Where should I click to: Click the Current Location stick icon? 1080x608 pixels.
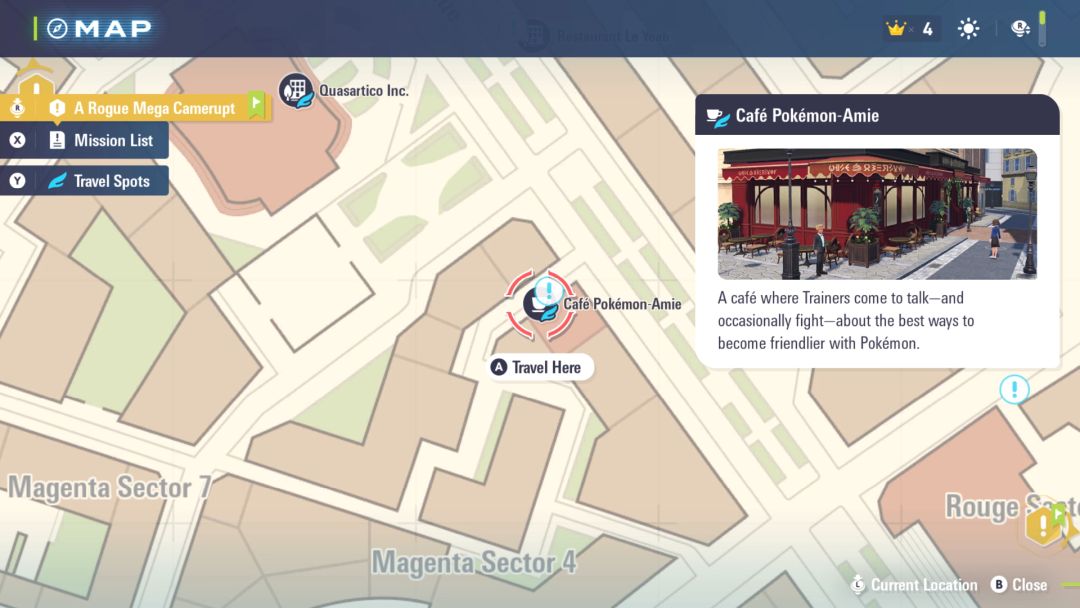click(856, 585)
